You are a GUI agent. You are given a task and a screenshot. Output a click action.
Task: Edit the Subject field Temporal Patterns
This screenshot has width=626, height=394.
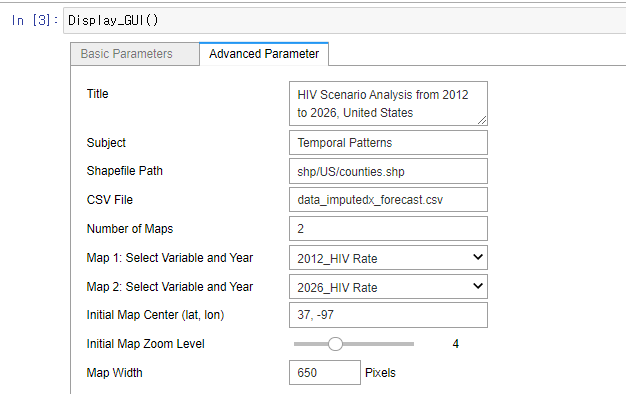click(x=388, y=143)
